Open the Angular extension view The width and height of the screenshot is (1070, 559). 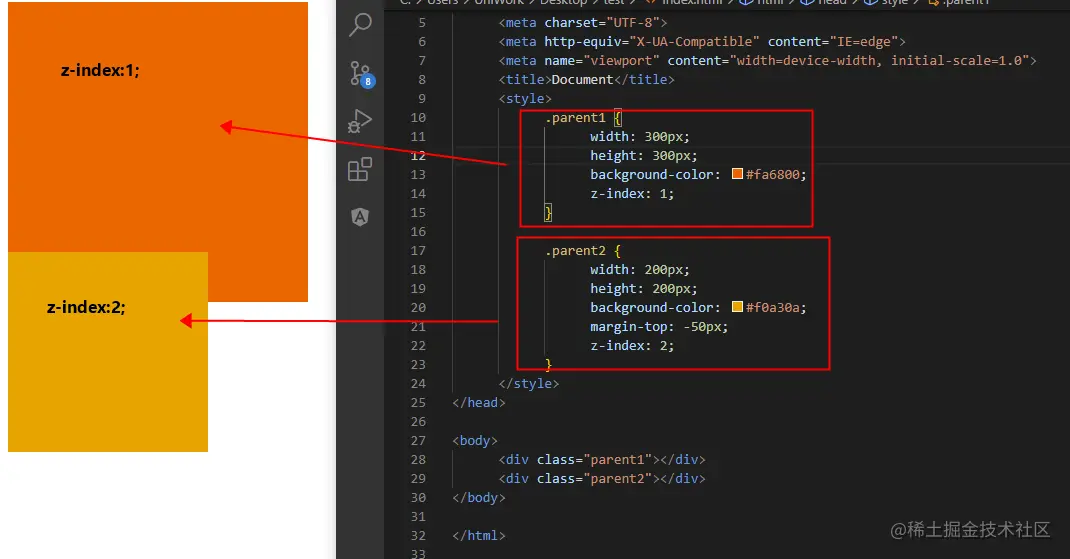point(360,217)
